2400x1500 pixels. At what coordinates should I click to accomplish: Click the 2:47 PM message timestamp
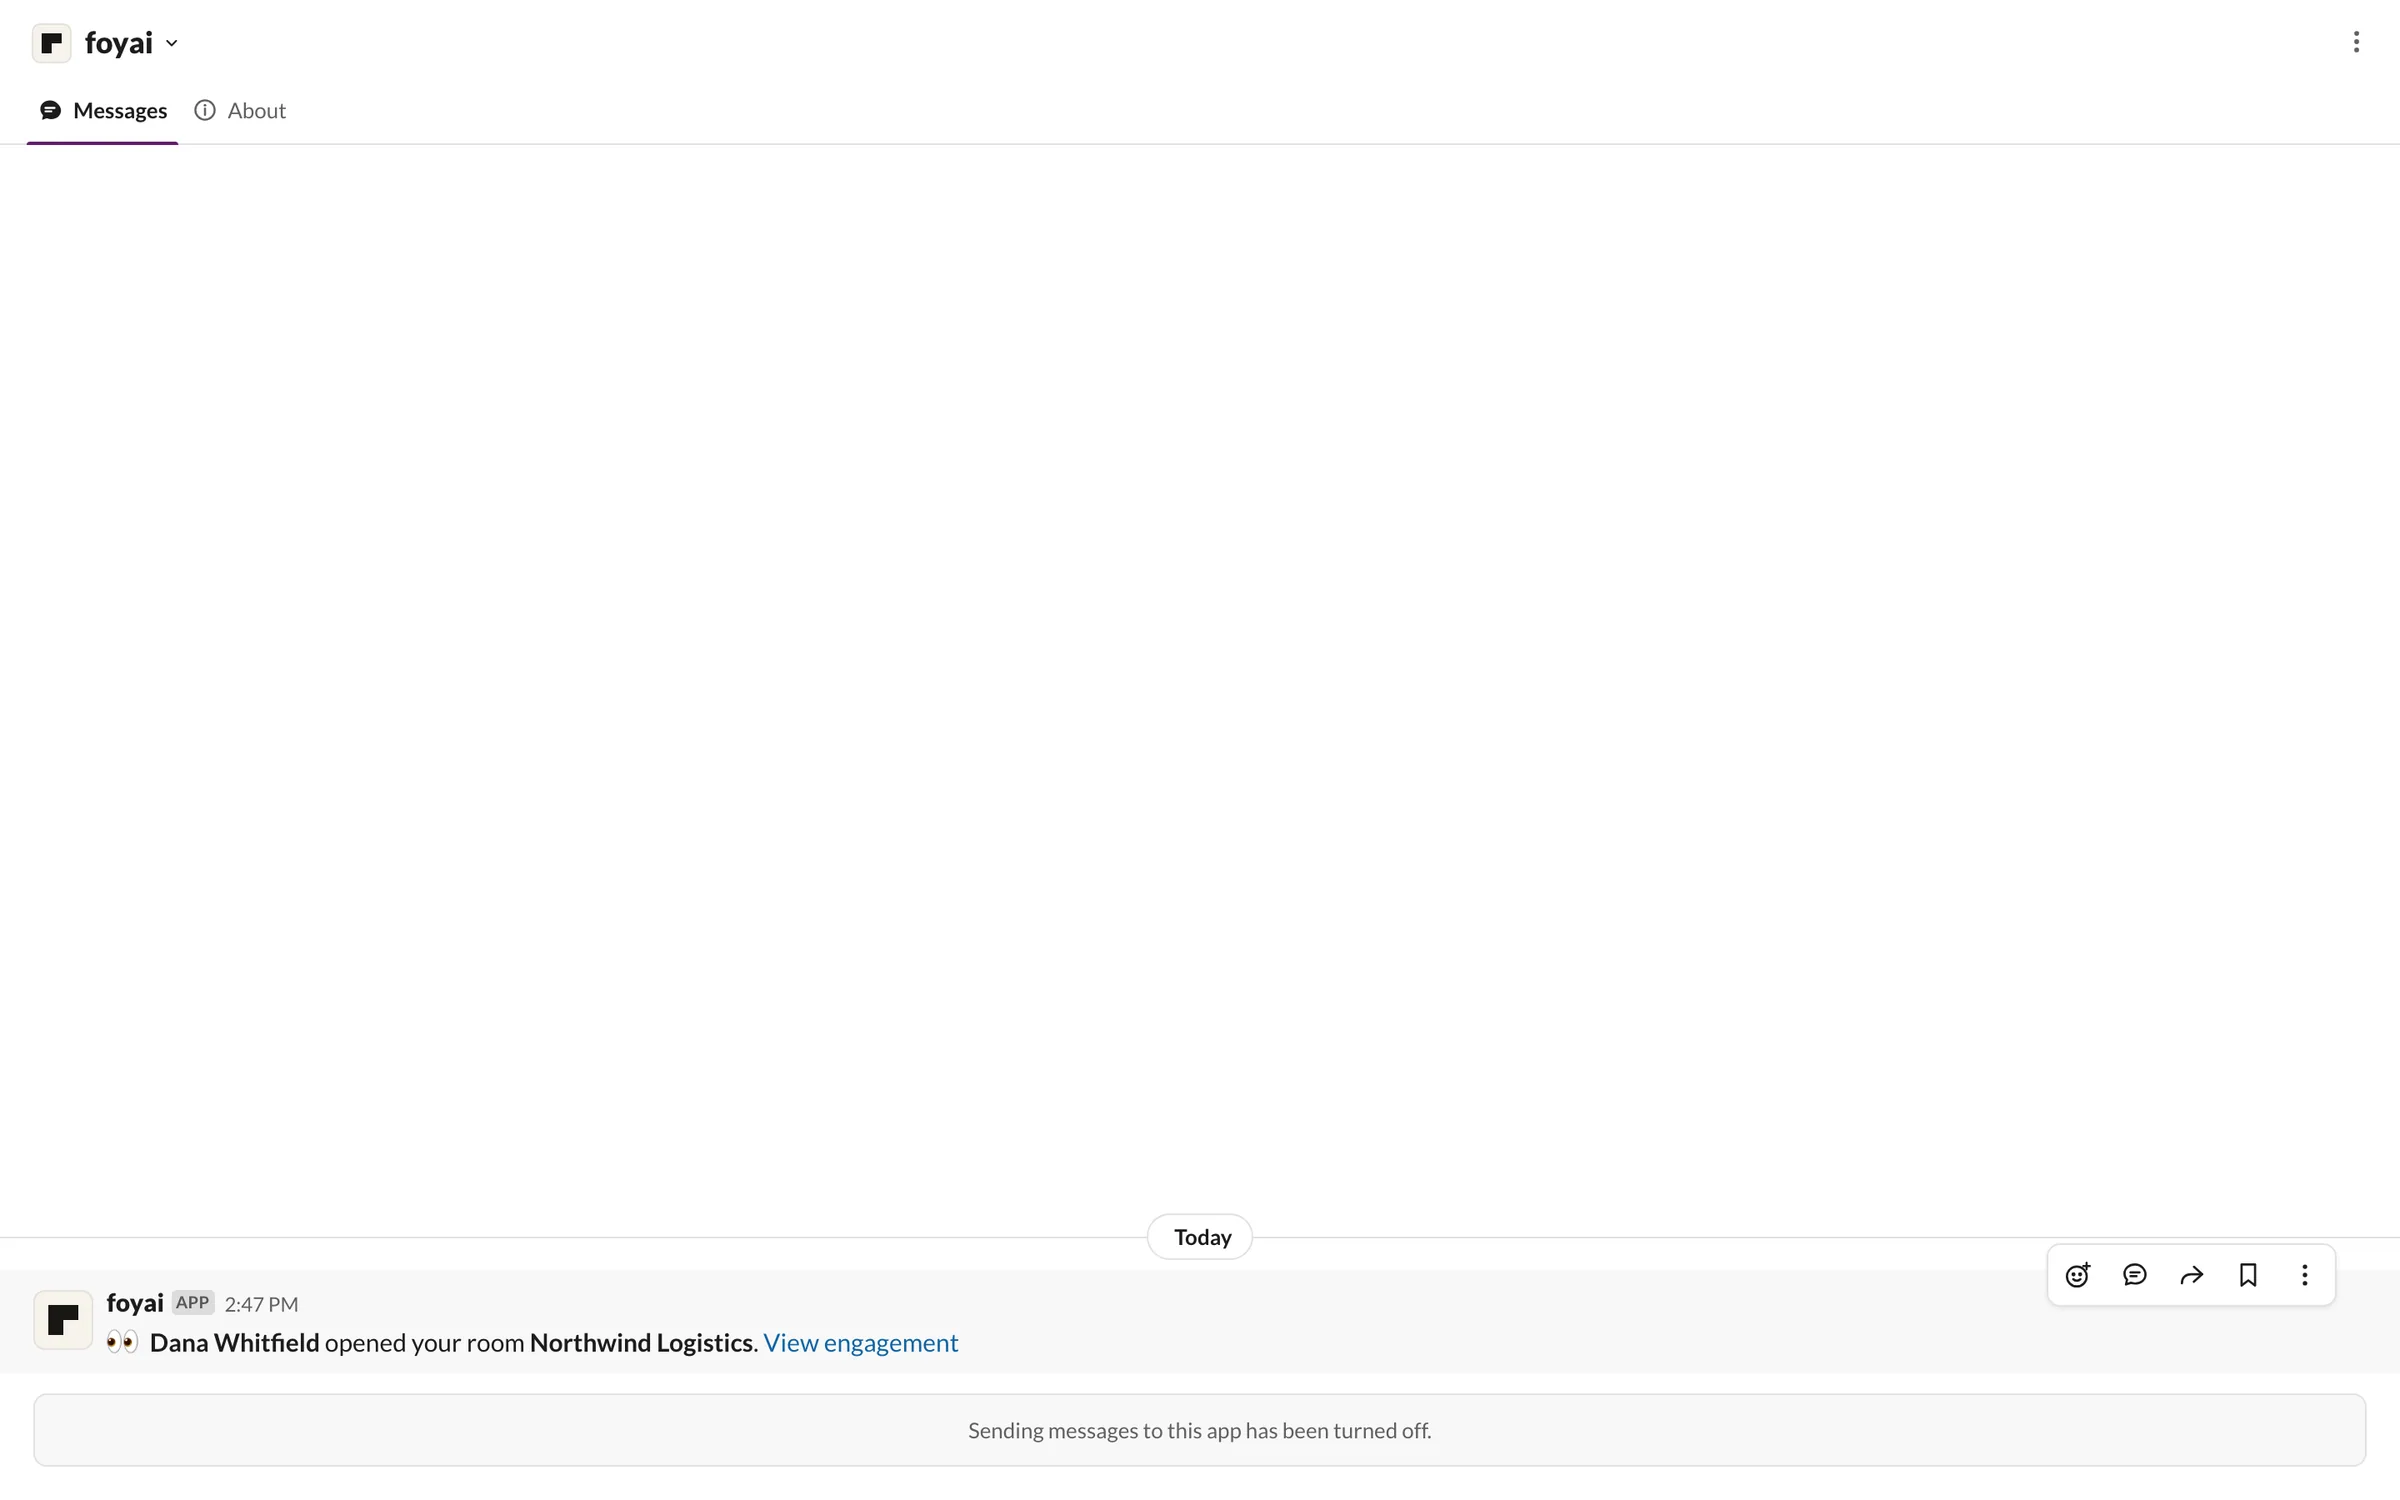point(261,1304)
